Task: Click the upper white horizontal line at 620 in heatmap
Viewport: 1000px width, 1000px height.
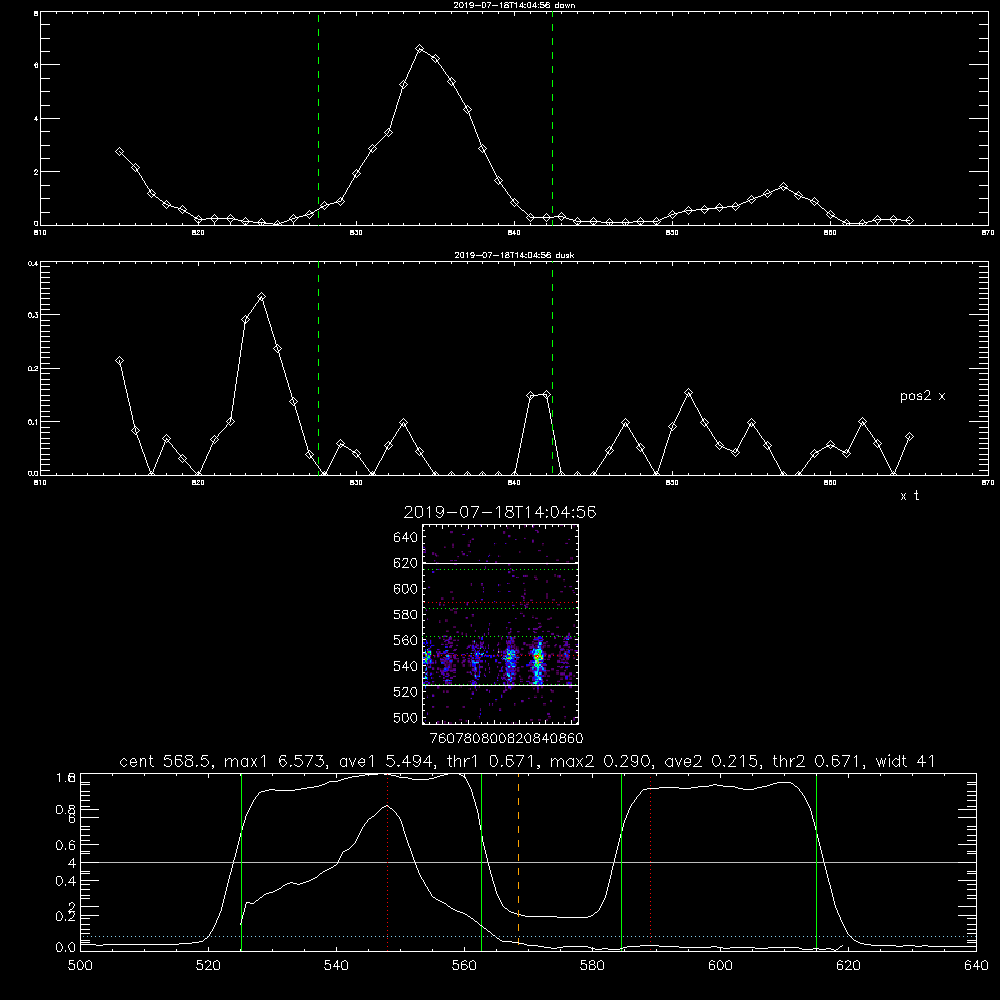Action: pos(501,564)
